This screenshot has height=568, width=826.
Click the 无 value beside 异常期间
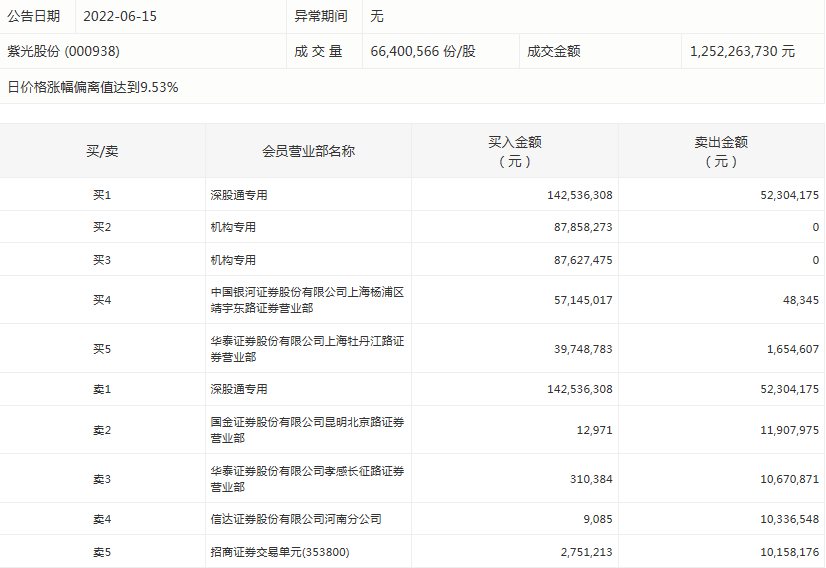coord(377,16)
